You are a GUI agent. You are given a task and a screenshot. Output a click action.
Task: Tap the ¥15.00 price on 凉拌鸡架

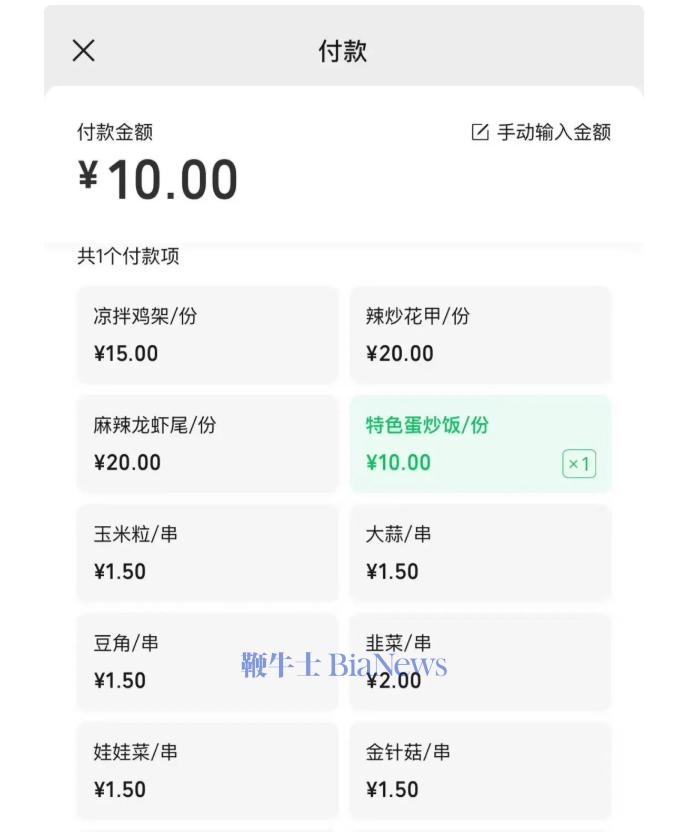126,353
